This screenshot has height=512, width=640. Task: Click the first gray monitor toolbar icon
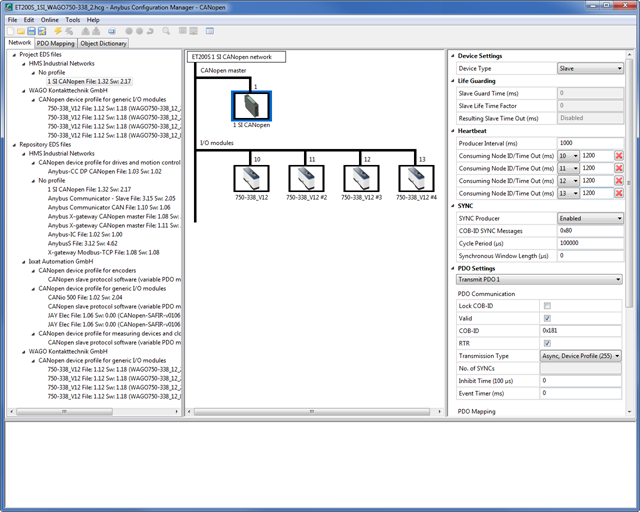click(x=182, y=31)
